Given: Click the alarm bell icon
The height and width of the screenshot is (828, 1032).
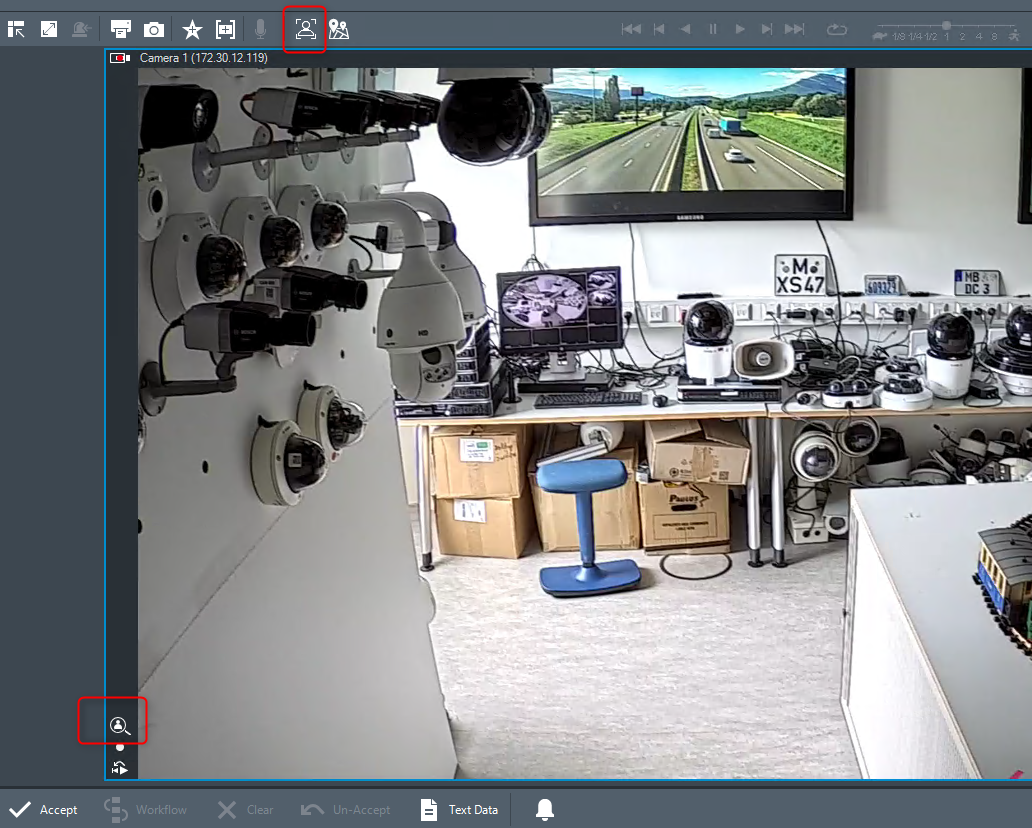Looking at the screenshot, I should pos(544,810).
